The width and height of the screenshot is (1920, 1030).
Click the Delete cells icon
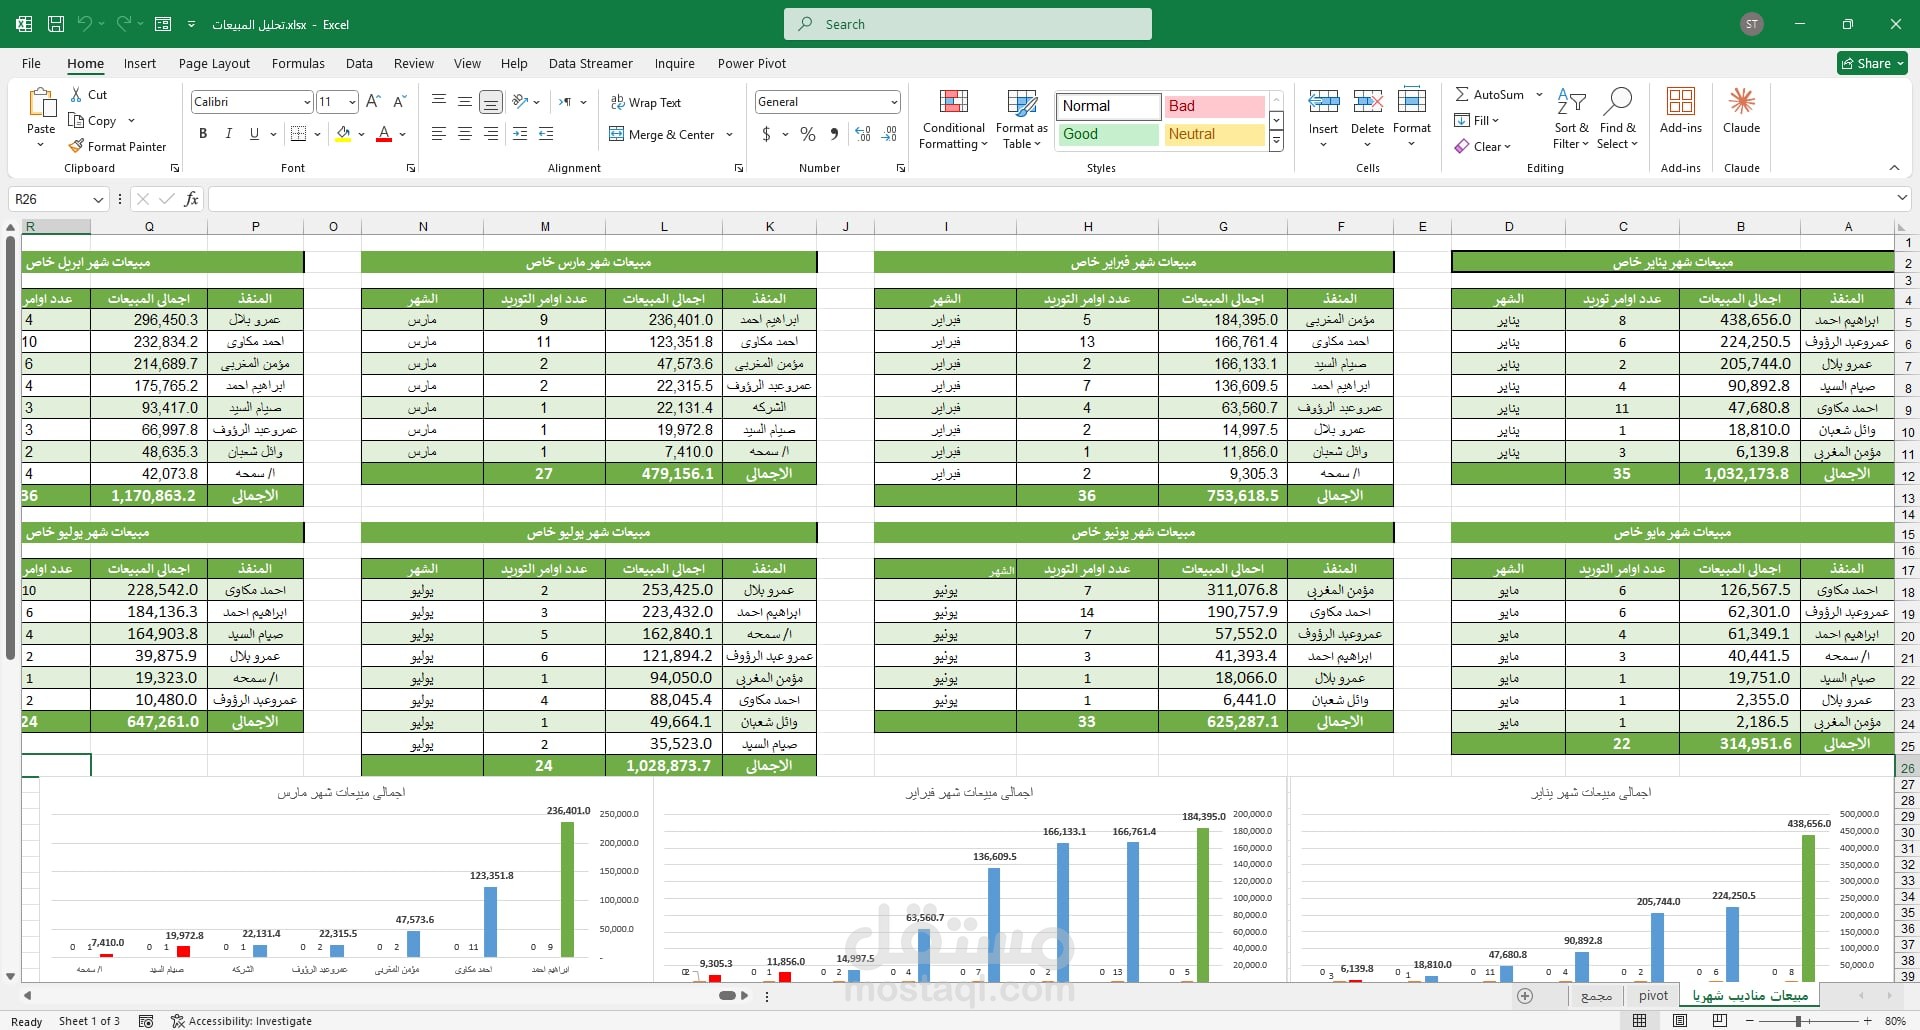pos(1367,101)
